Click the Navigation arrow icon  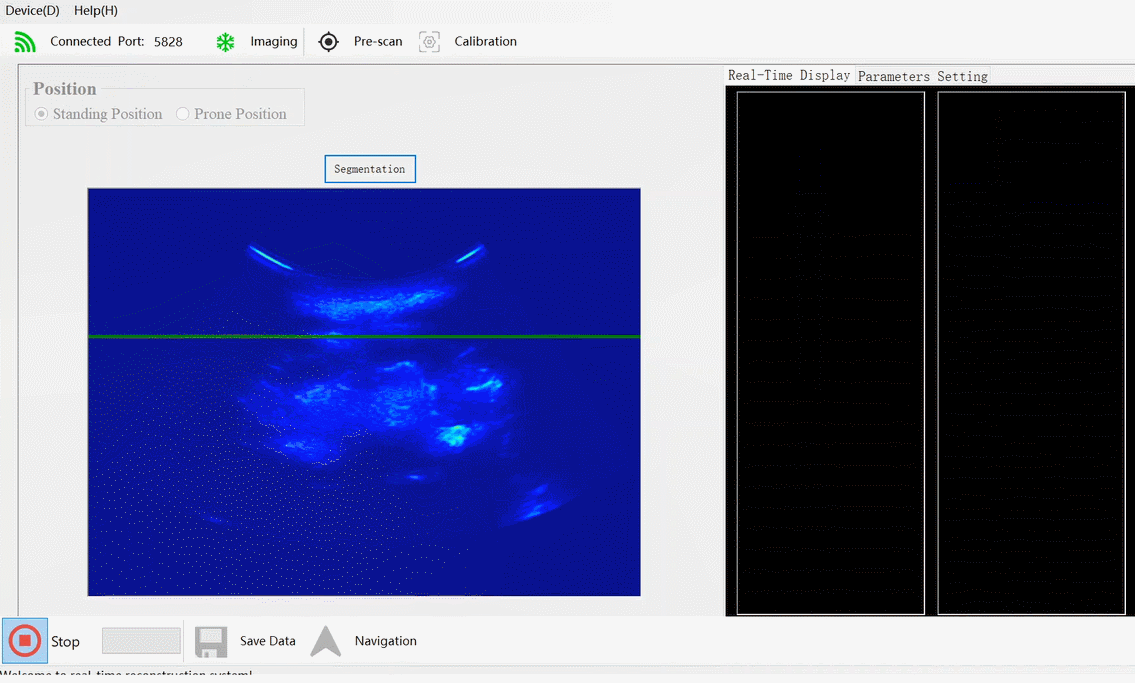[326, 641]
